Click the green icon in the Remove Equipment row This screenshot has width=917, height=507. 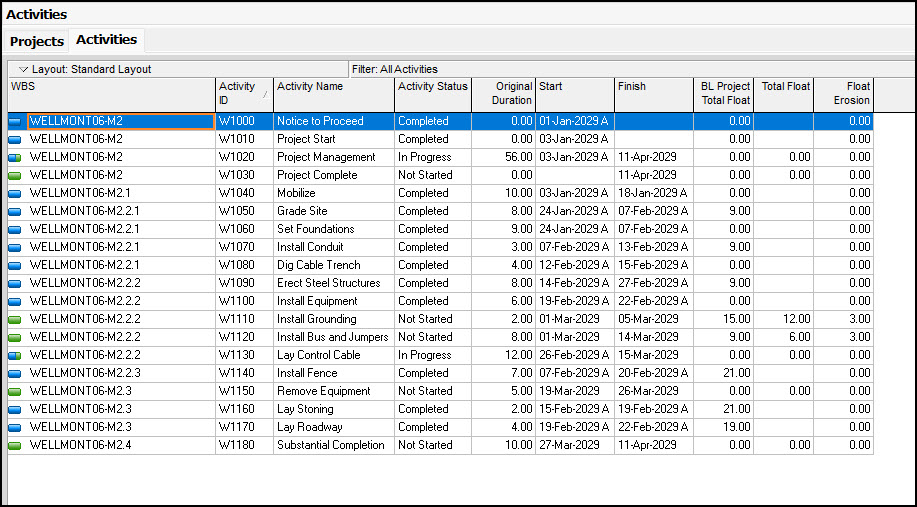click(15, 392)
